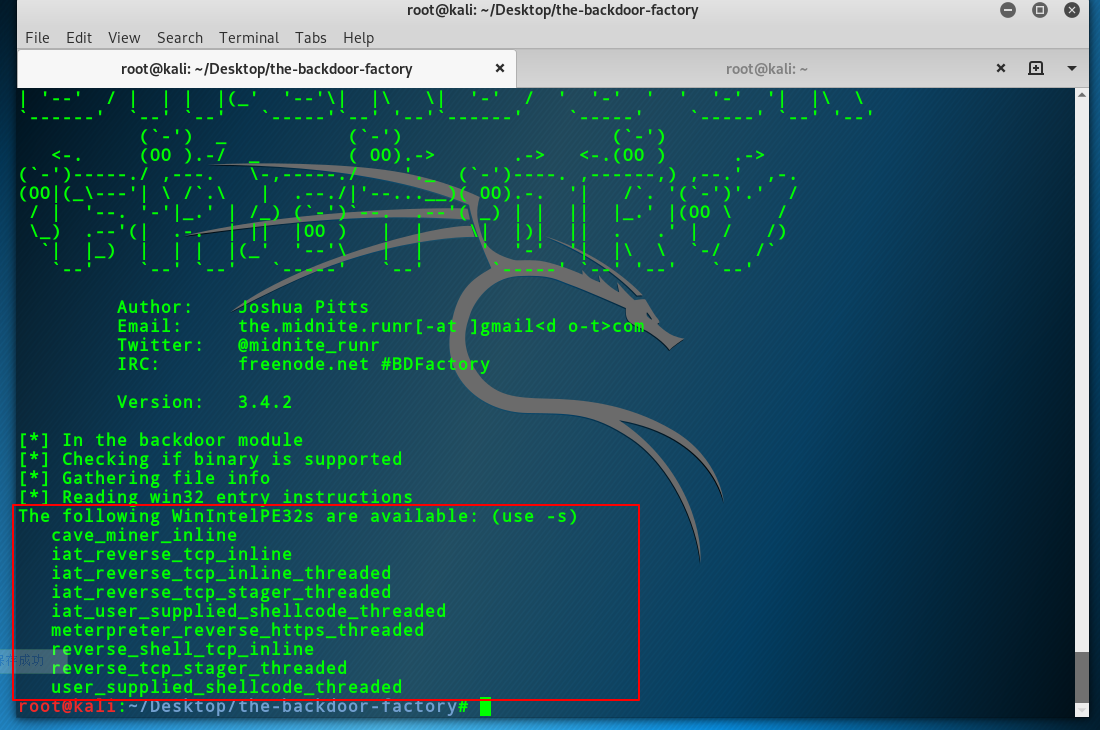This screenshot has height=730, width=1100.
Task: Click 'In the backdoor module' line
Action: [161, 440]
